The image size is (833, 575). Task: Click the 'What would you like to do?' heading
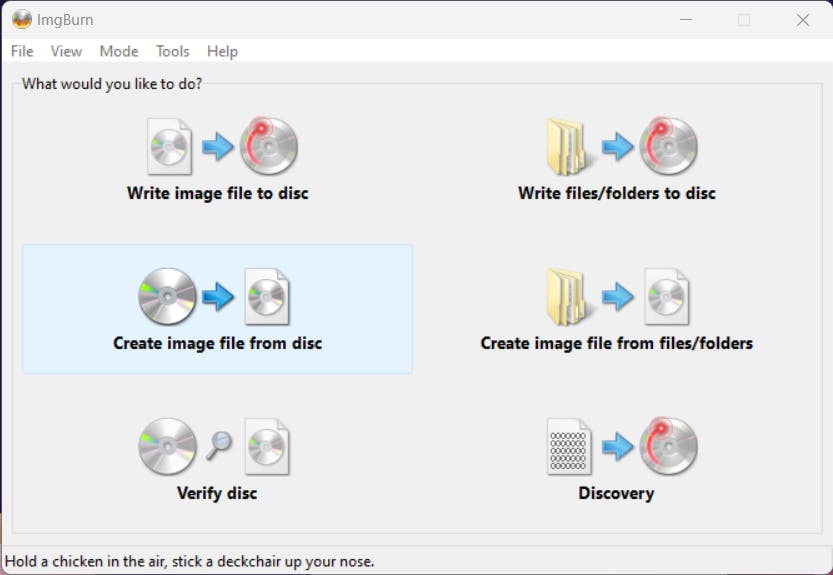coord(112,83)
